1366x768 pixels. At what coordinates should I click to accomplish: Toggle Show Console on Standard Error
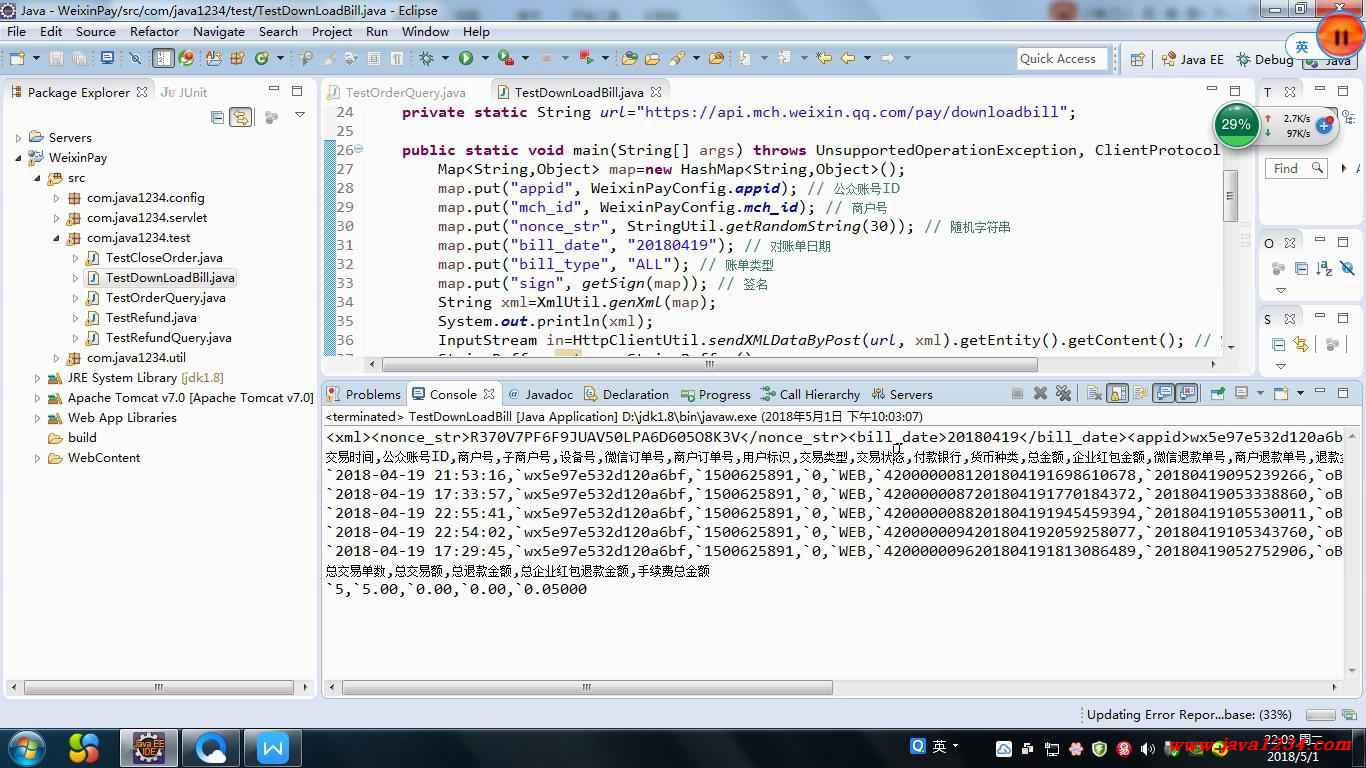click(x=1187, y=393)
